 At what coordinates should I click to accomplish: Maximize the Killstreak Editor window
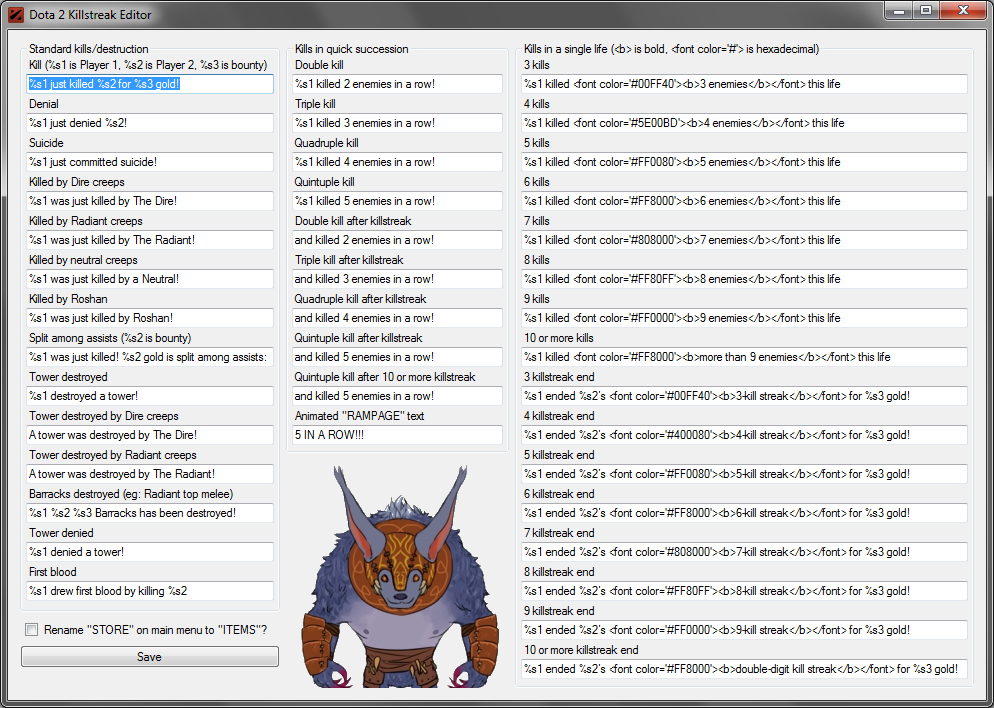926,10
